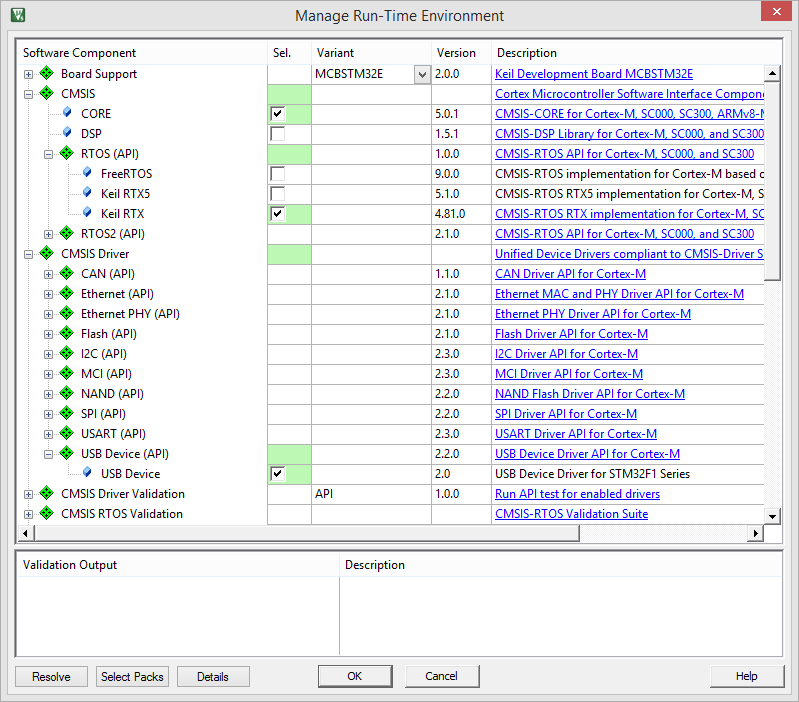Uncheck the Keil RTX checkbox
Image resolution: width=799 pixels, height=702 pixels.
point(278,213)
